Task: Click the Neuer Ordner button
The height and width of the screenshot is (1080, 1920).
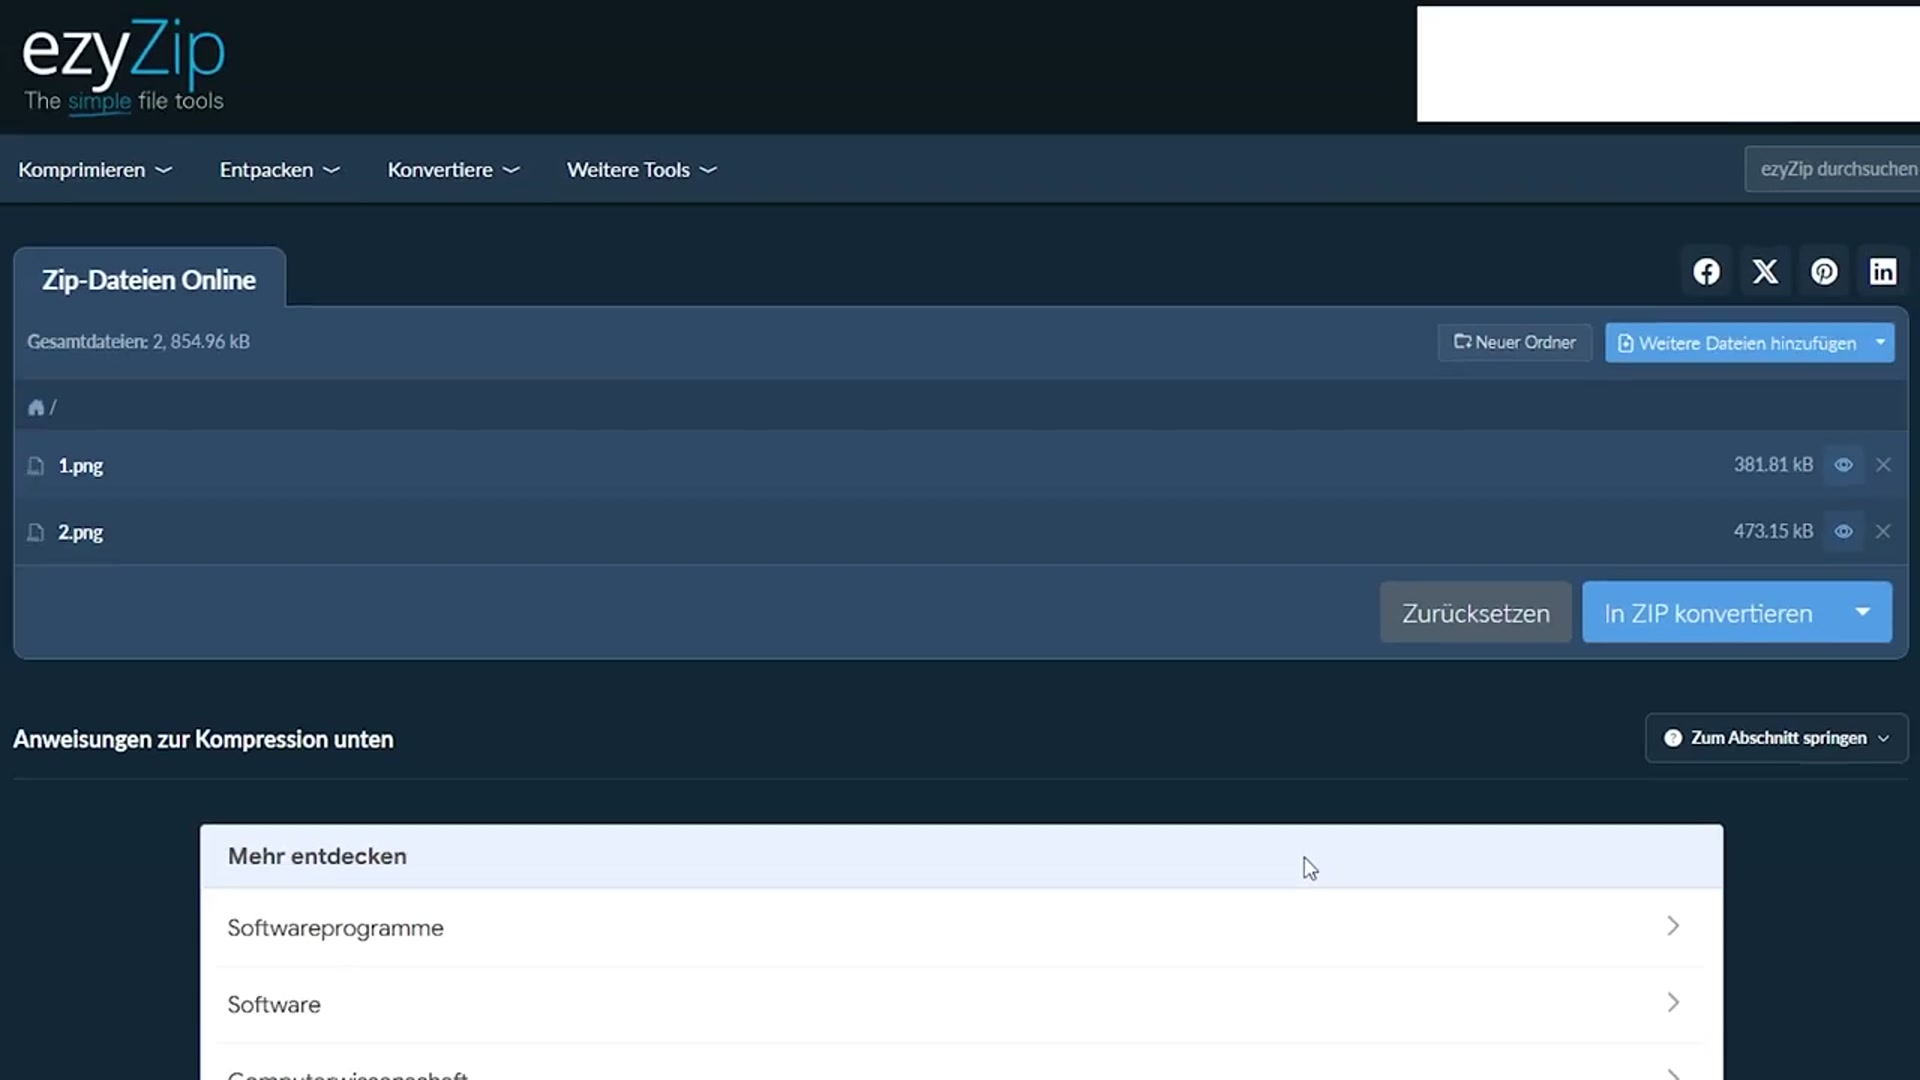Action: [x=1514, y=342]
